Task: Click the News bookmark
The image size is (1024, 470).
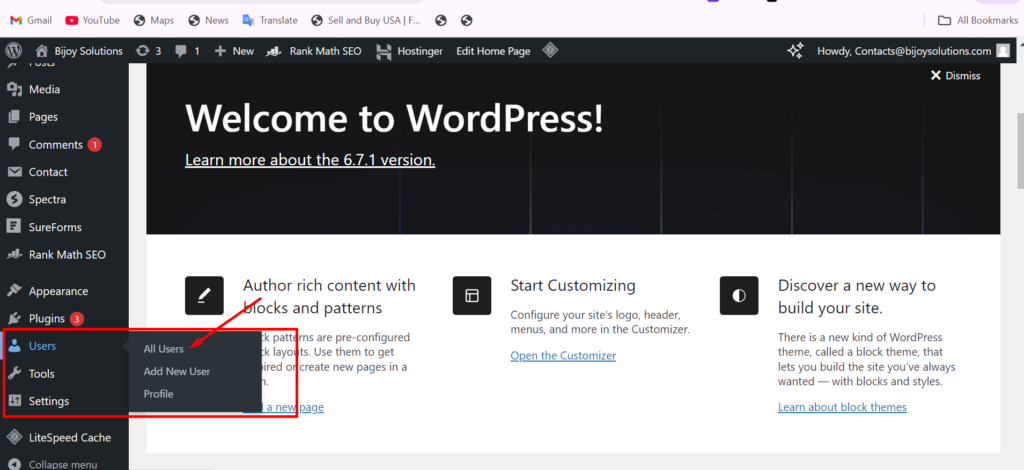Action: 208,20
